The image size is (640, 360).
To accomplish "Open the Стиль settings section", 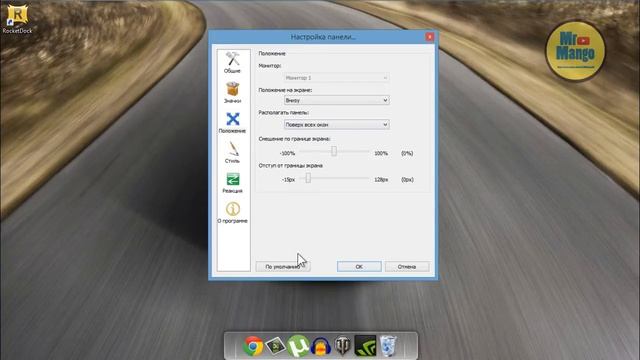I will coord(233,153).
